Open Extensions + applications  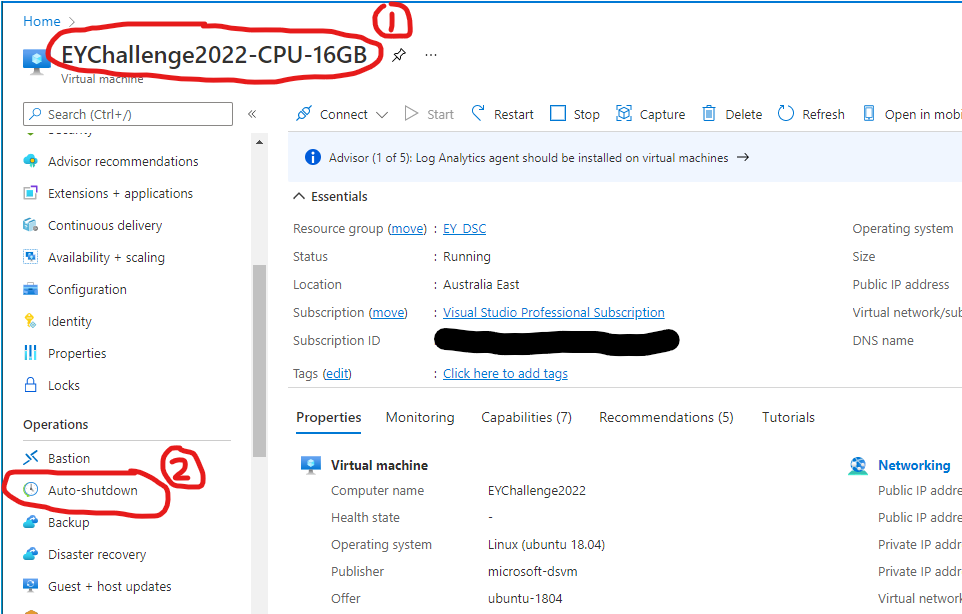pyautogui.click(x=120, y=193)
